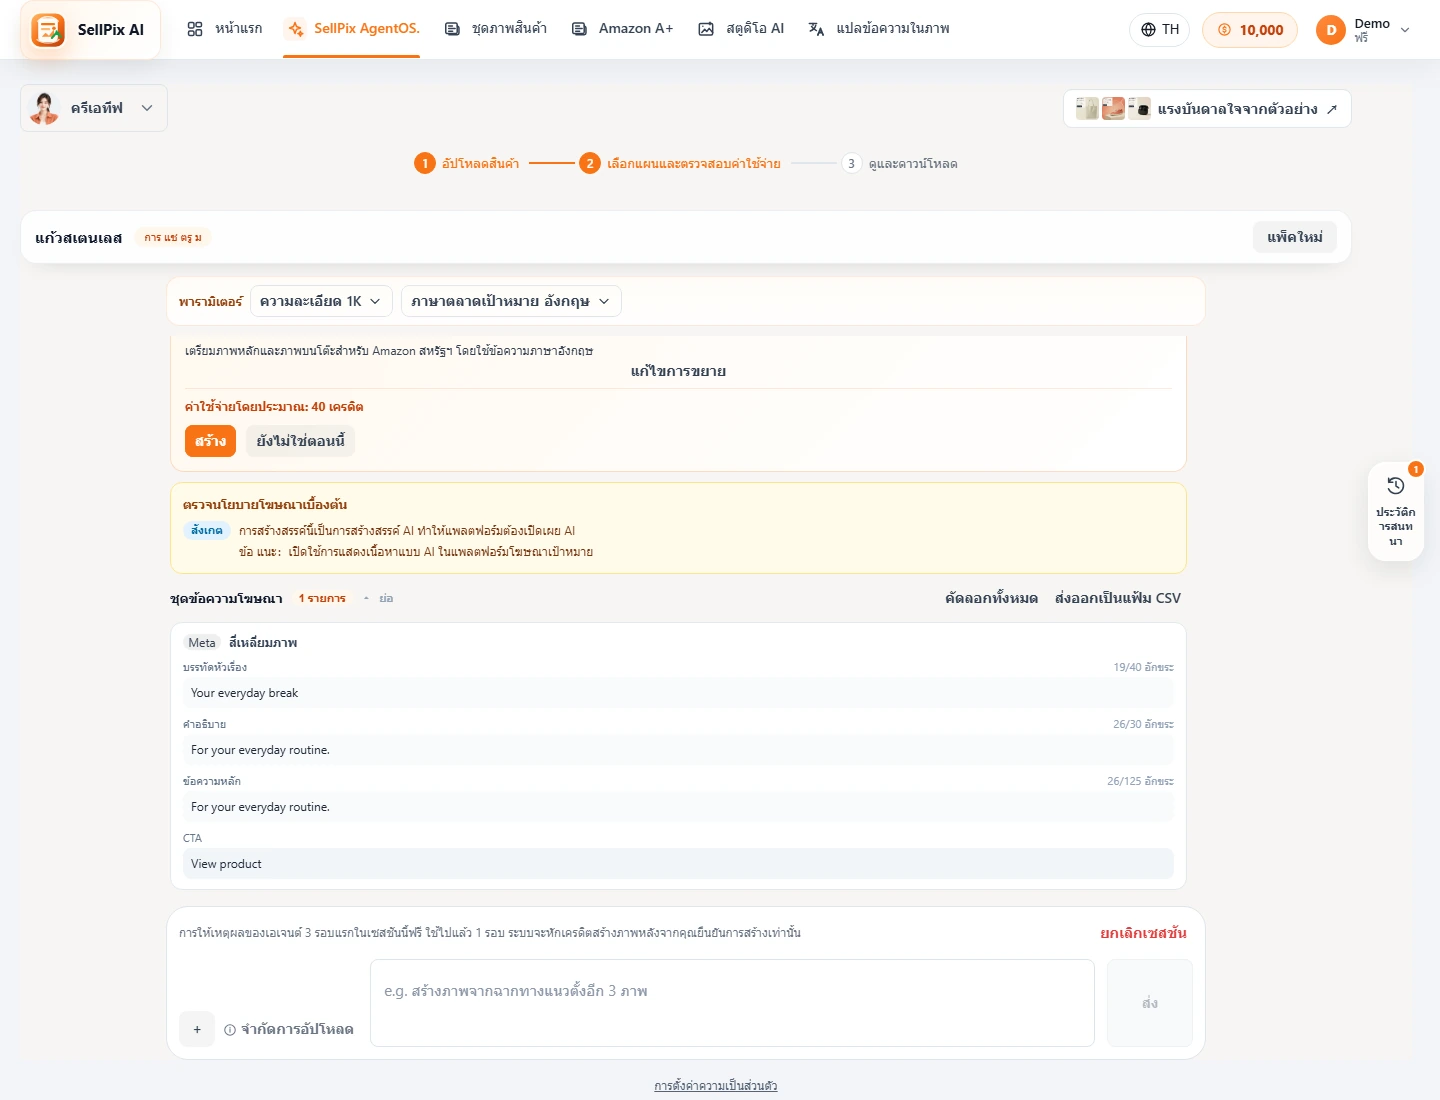Click the prompt text input field
The width and height of the screenshot is (1440, 1100).
tap(732, 1003)
